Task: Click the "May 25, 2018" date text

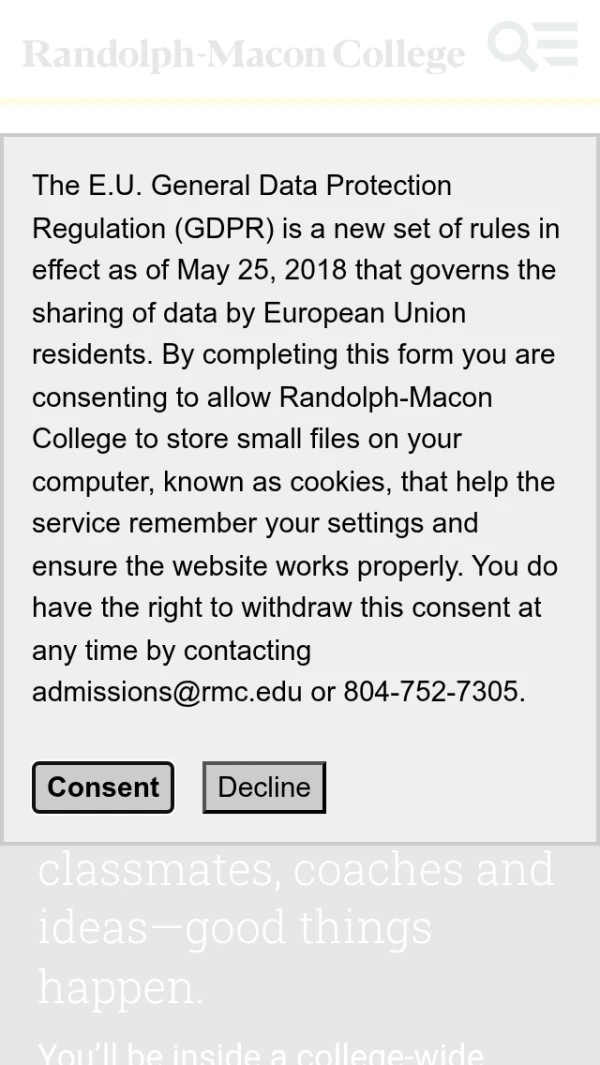Action: [x=263, y=271]
